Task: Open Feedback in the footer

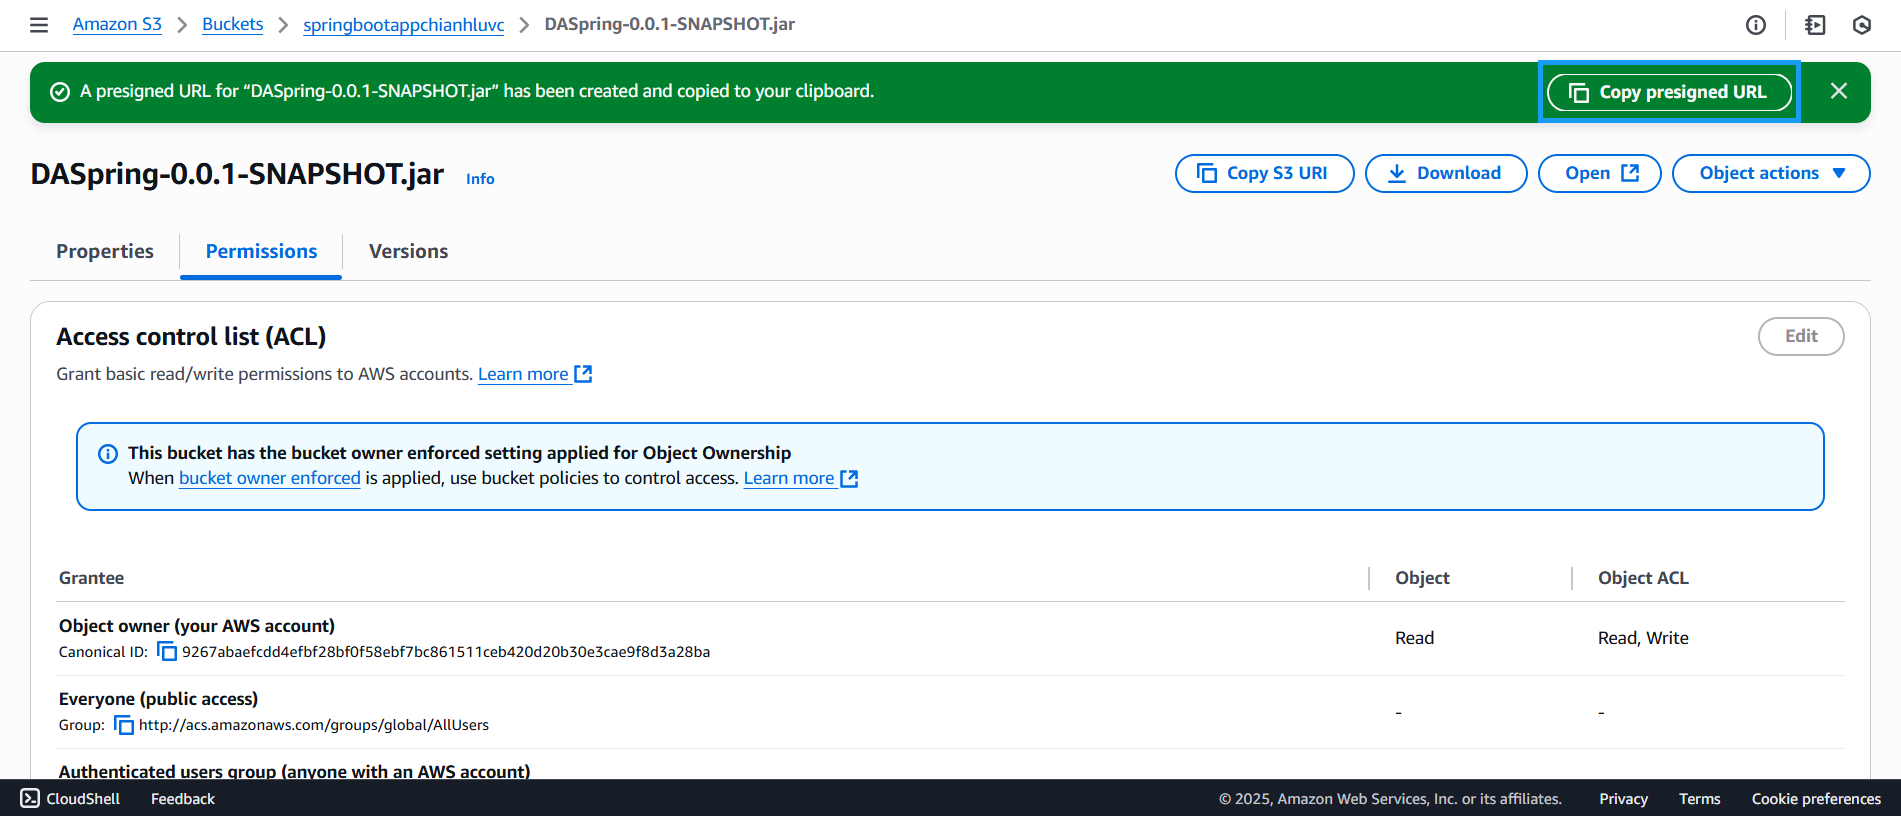Action: 183,798
